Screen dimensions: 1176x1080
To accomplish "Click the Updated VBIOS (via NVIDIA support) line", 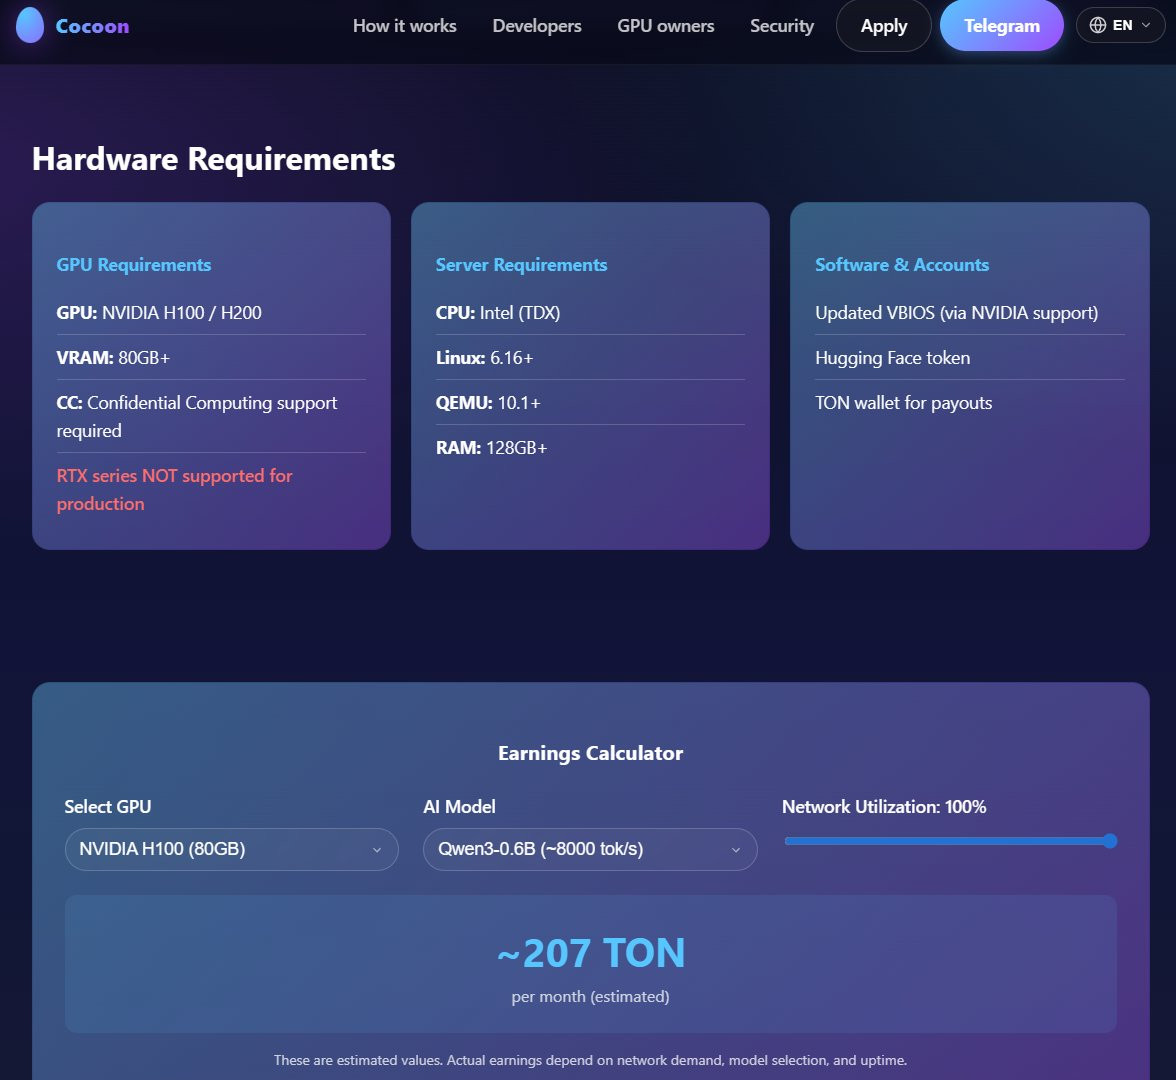I will pos(956,313).
